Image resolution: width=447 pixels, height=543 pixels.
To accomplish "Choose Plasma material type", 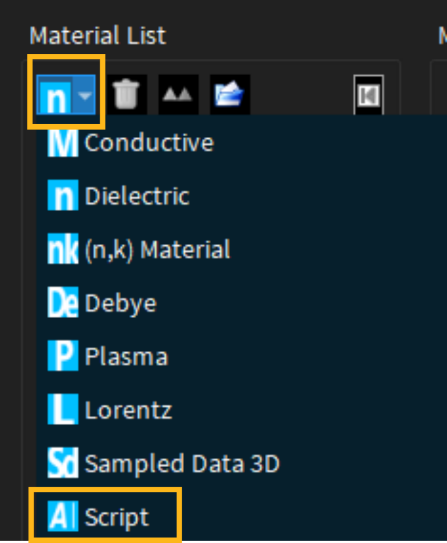I will [108, 356].
